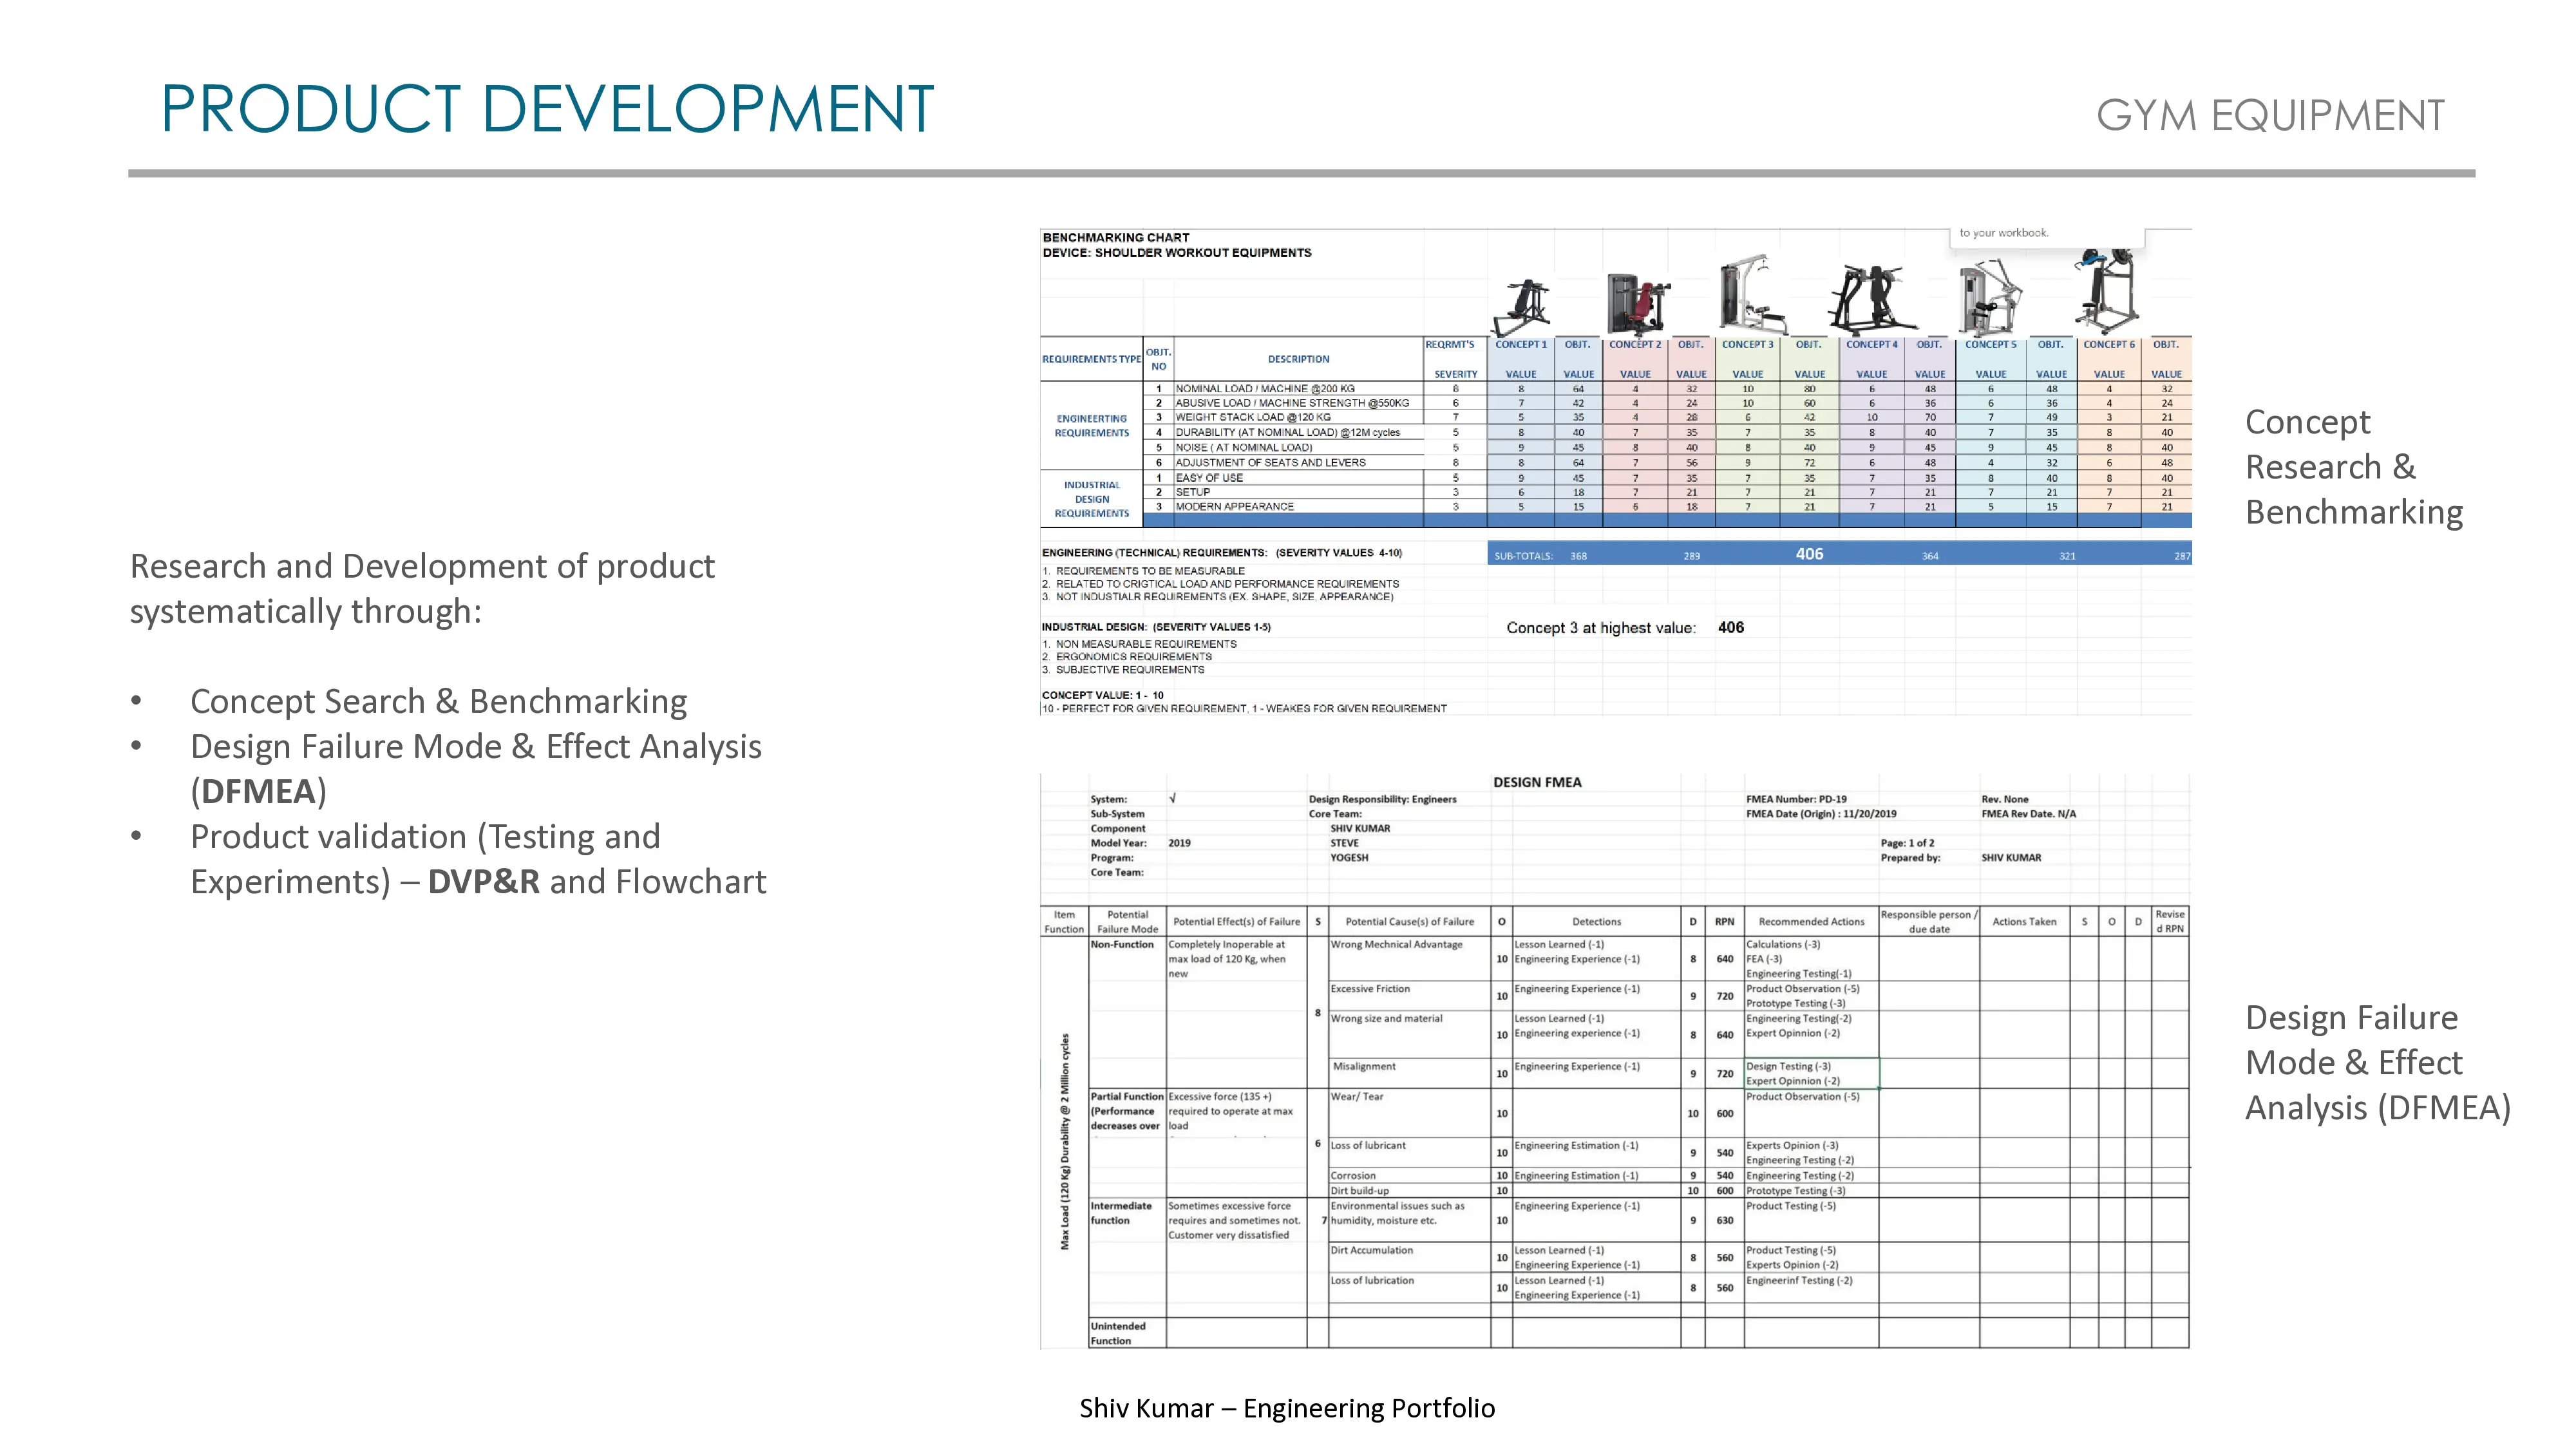Click the ENGINEERING REQUIREMENTS group label
This screenshot has width=2576, height=1449.
click(1091, 426)
